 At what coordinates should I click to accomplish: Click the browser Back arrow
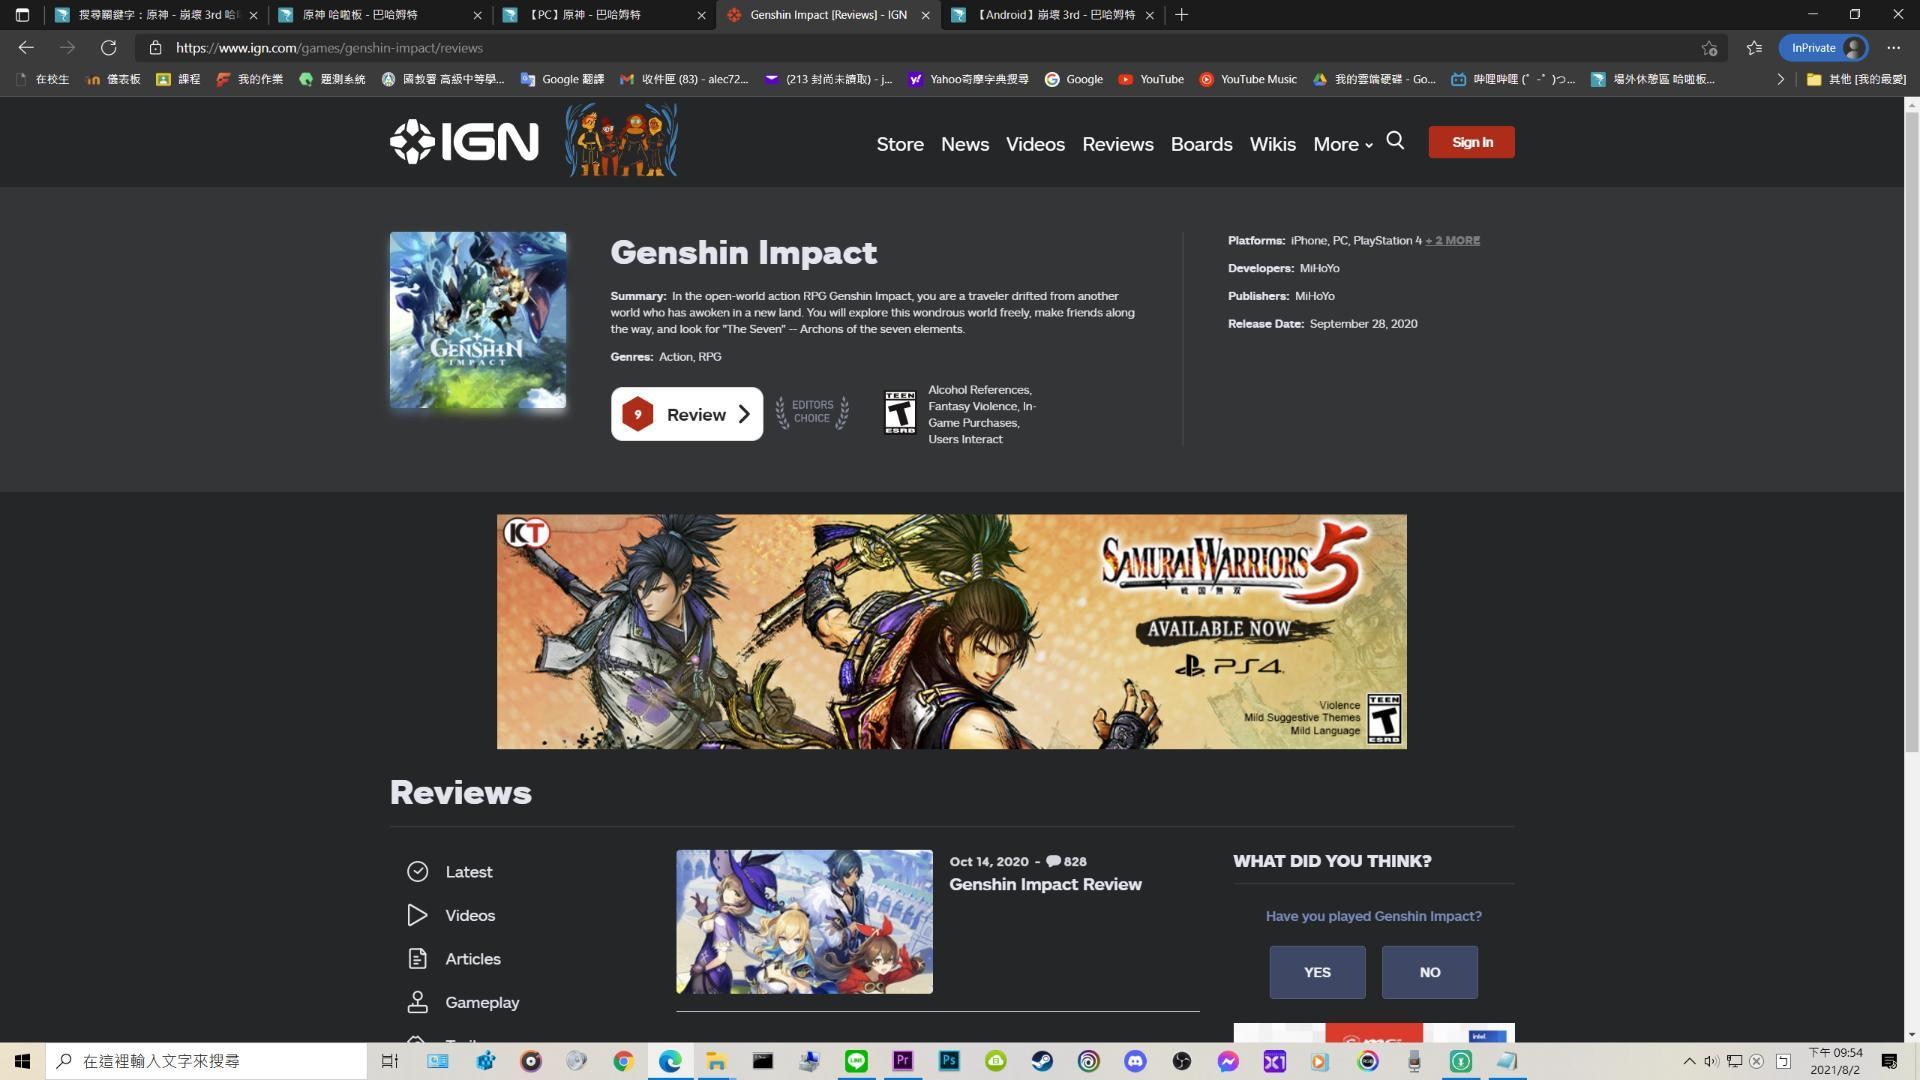(x=26, y=47)
